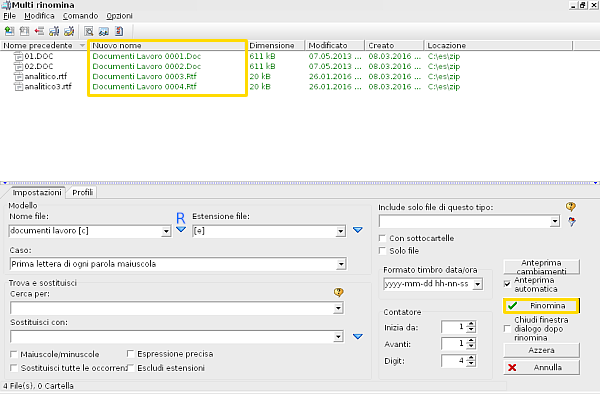
Task: Sort by the Creato column header
Action: click(394, 46)
